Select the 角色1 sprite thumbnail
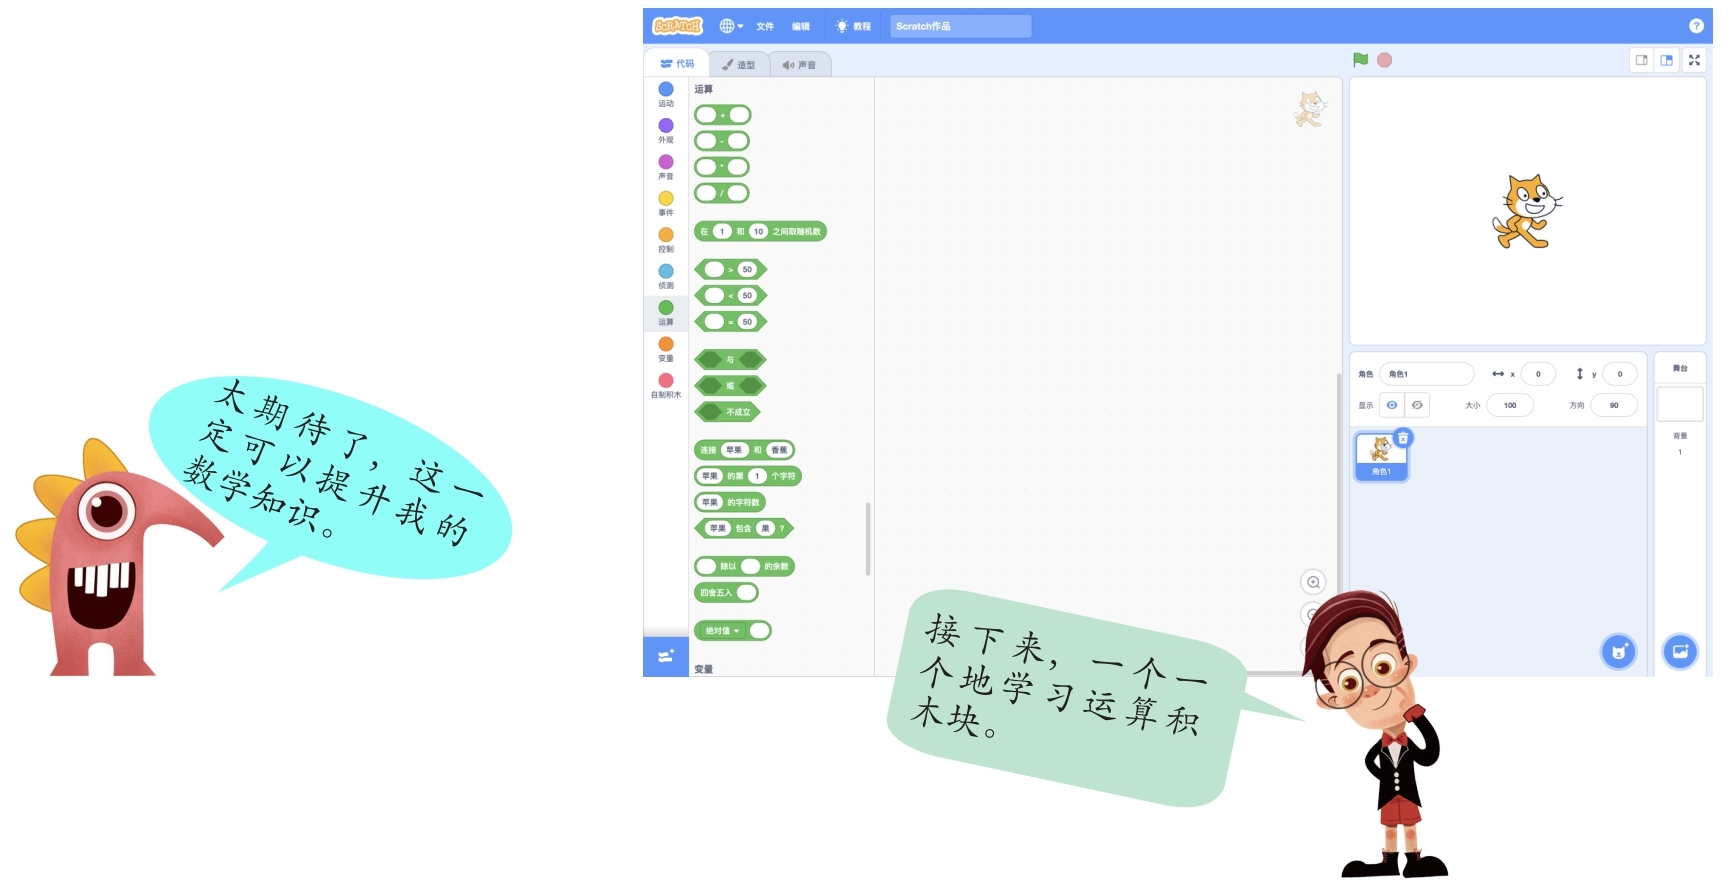Image resolution: width=1733 pixels, height=895 pixels. (x=1381, y=457)
